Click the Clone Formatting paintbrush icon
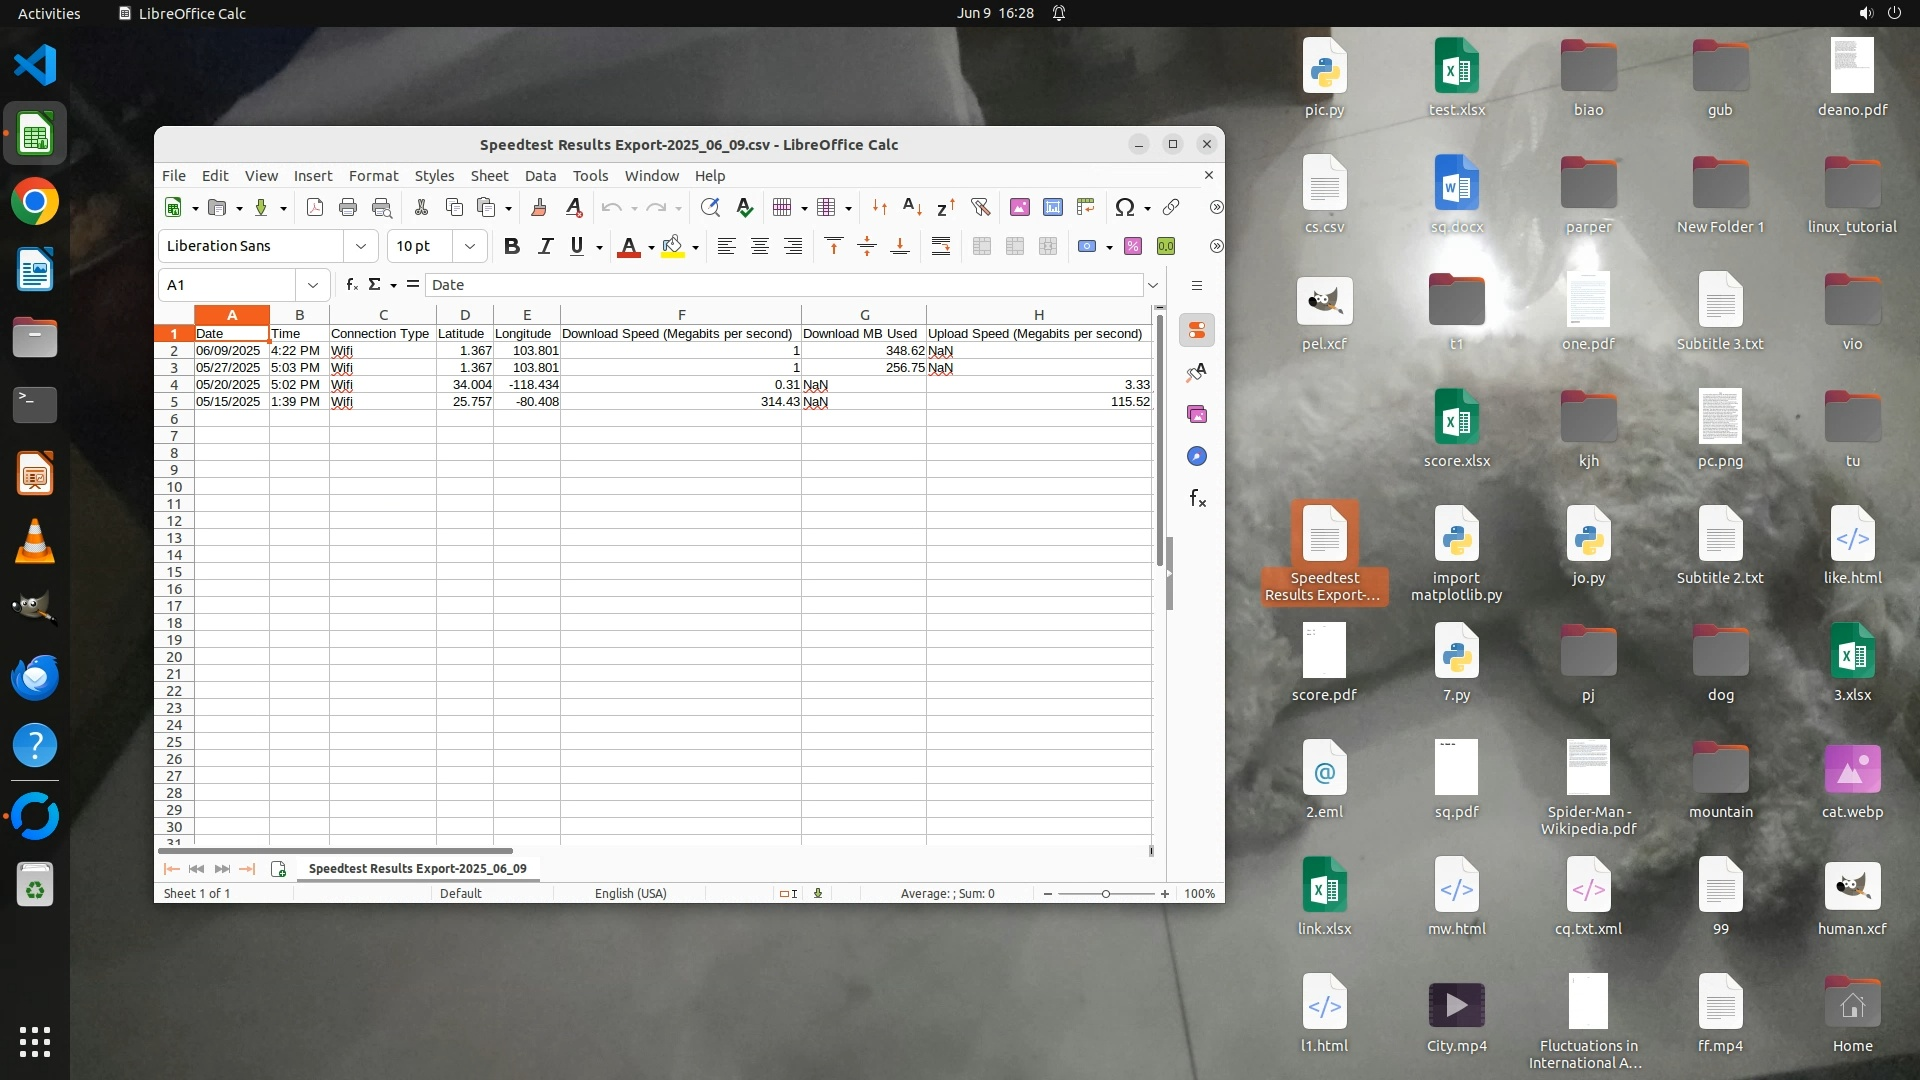This screenshot has width=1920, height=1080. (x=539, y=207)
